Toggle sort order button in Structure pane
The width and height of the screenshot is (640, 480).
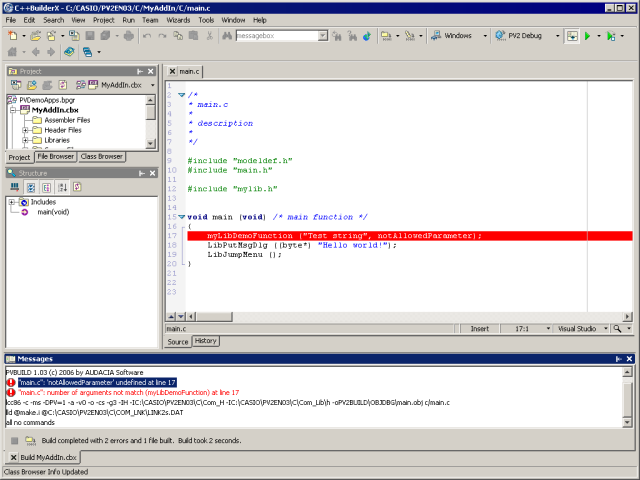(x=62, y=187)
